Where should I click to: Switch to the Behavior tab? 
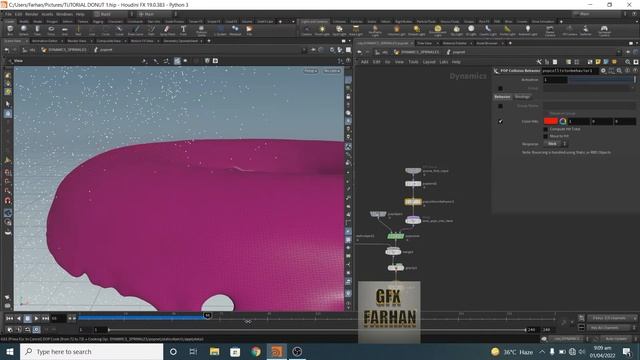click(x=502, y=97)
